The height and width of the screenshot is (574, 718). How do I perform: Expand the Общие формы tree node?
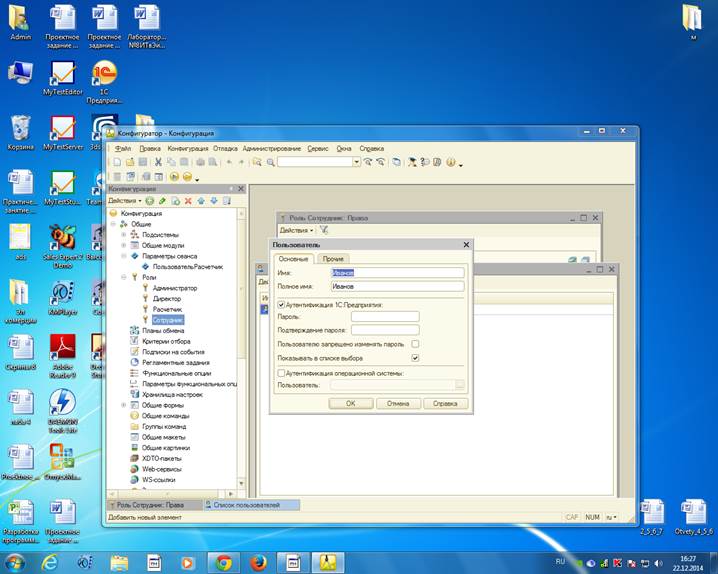[124, 405]
